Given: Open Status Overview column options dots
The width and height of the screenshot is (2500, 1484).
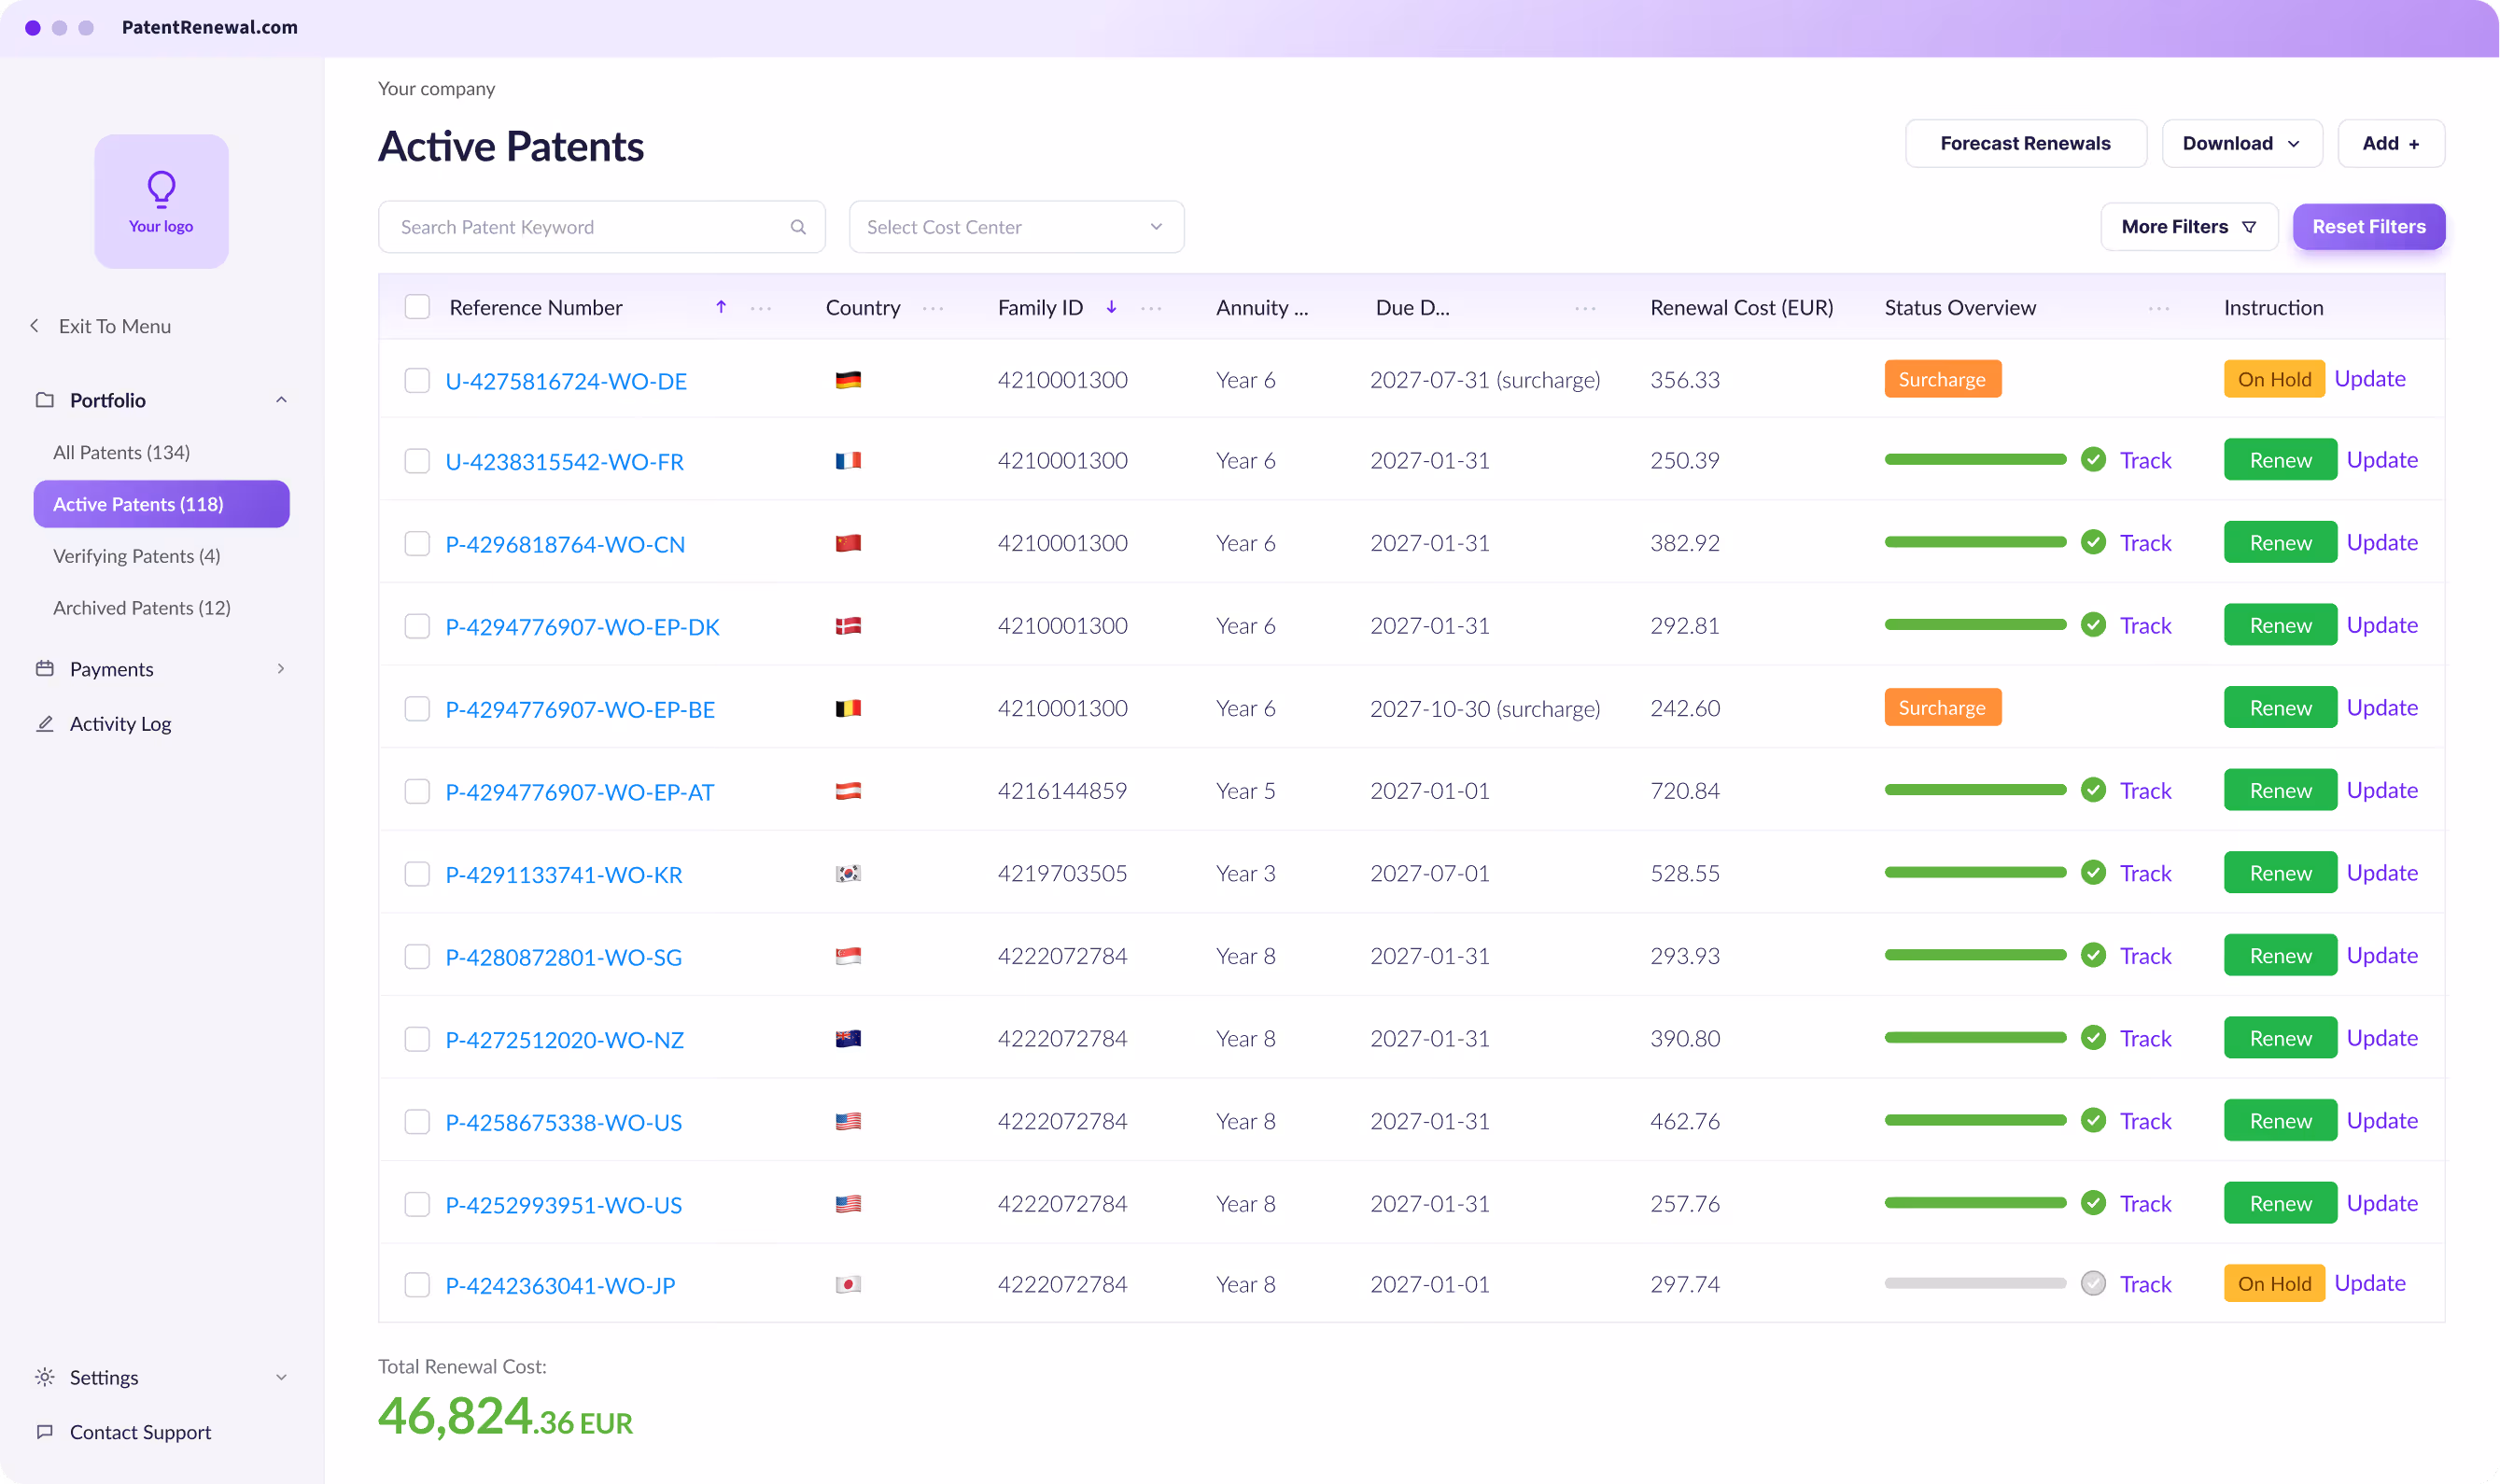Looking at the screenshot, I should (x=2159, y=308).
